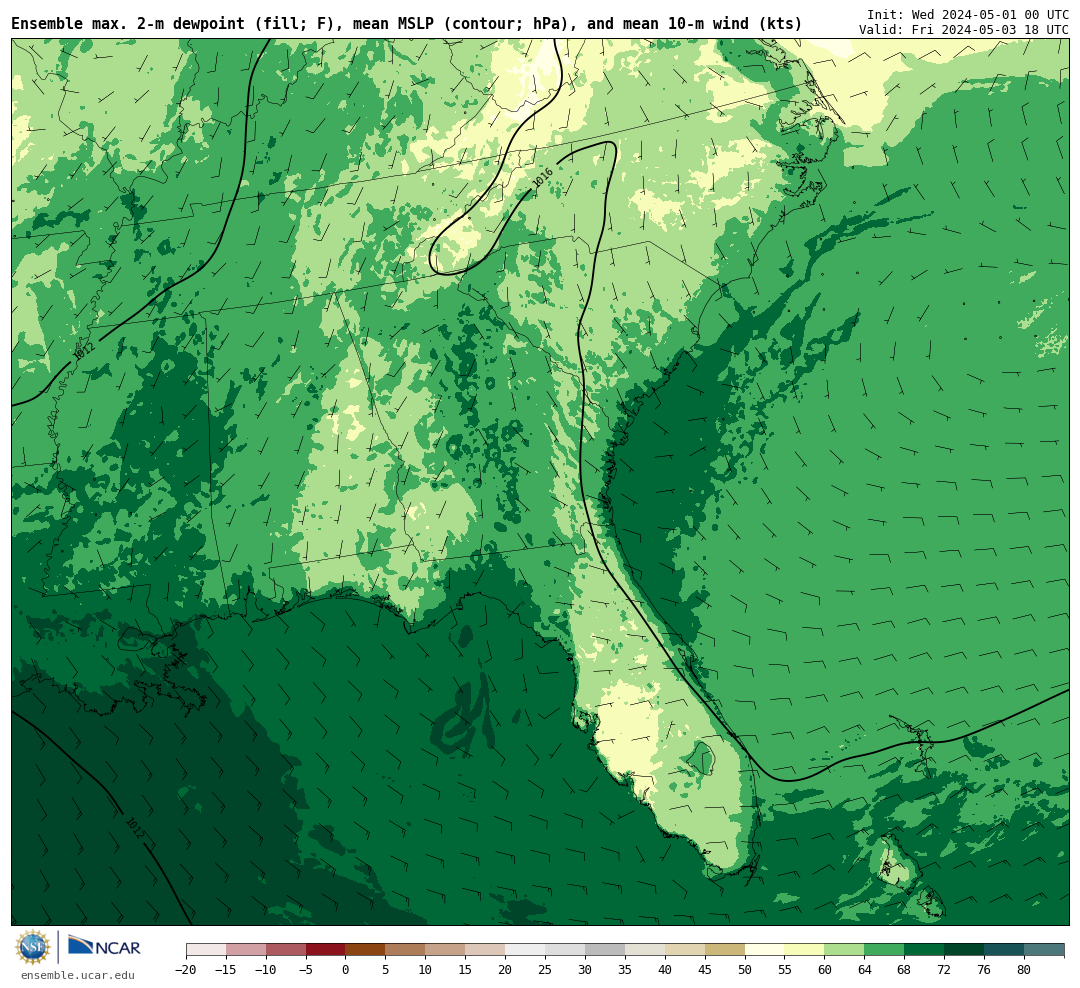Click the NSF circular logo
This screenshot has width=1080, height=988.
tap(33, 947)
